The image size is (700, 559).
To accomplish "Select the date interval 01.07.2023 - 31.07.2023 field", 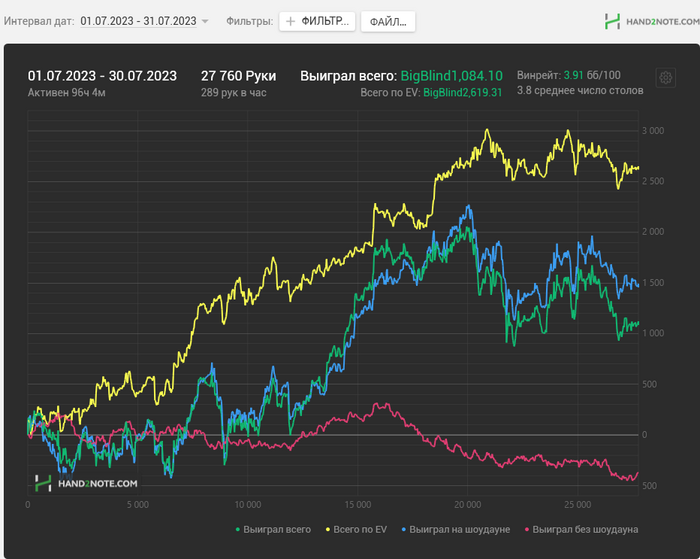I will click(138, 21).
